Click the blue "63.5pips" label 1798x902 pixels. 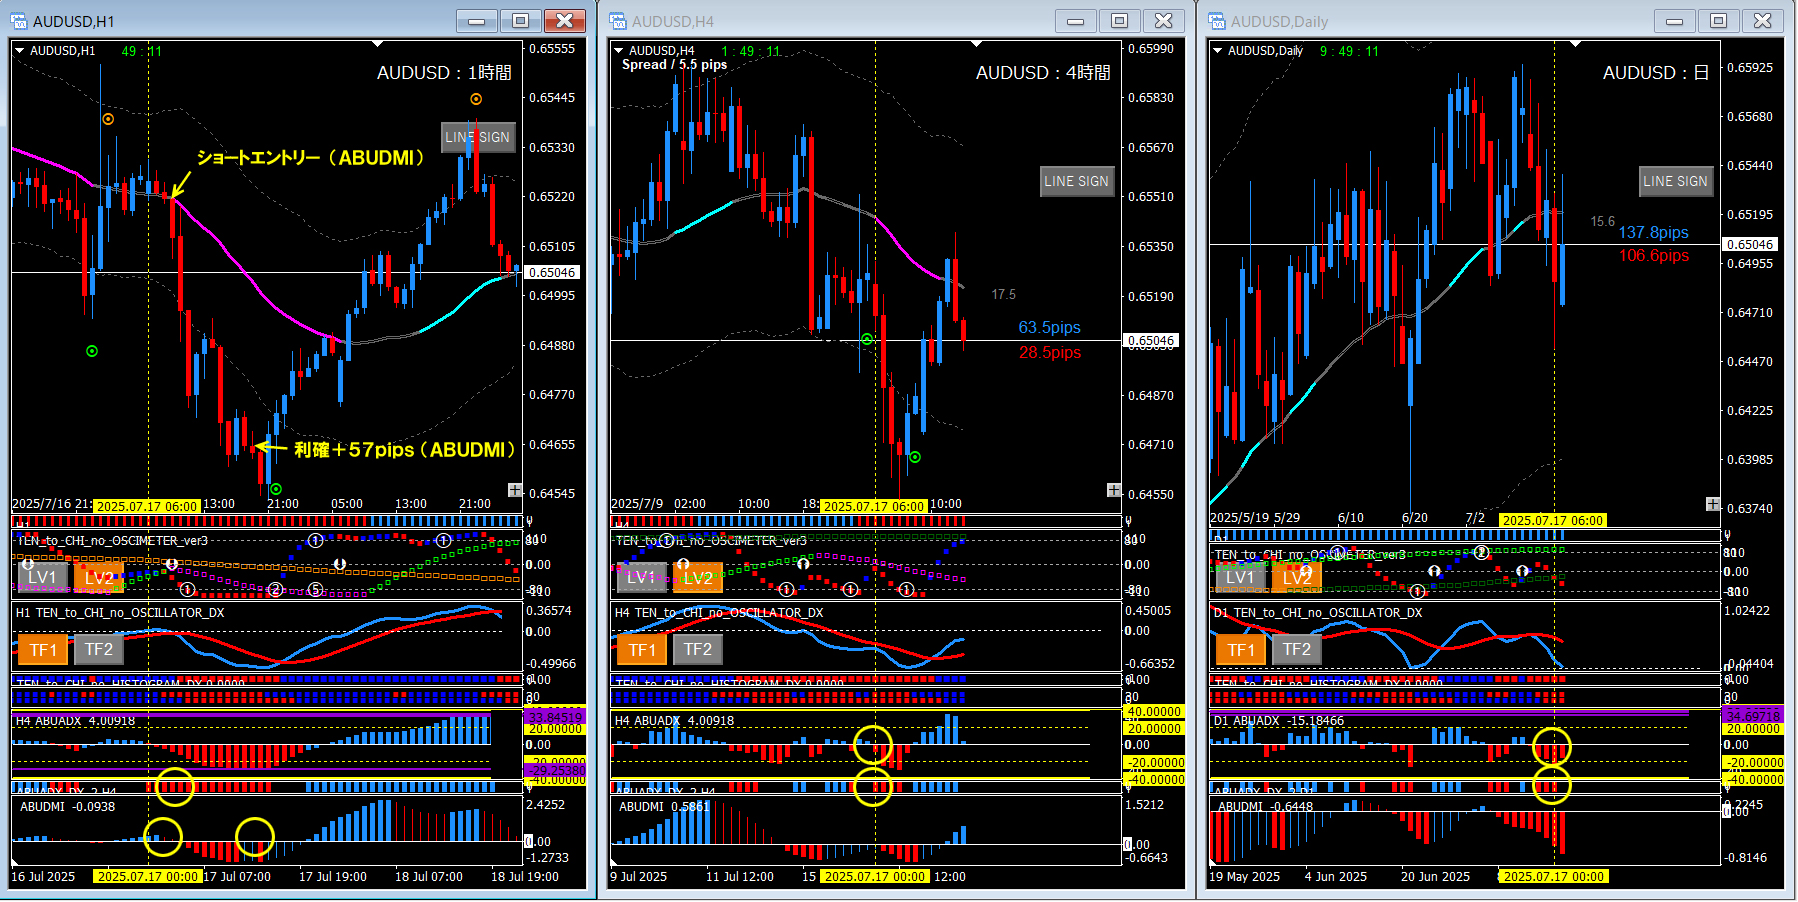(1049, 328)
